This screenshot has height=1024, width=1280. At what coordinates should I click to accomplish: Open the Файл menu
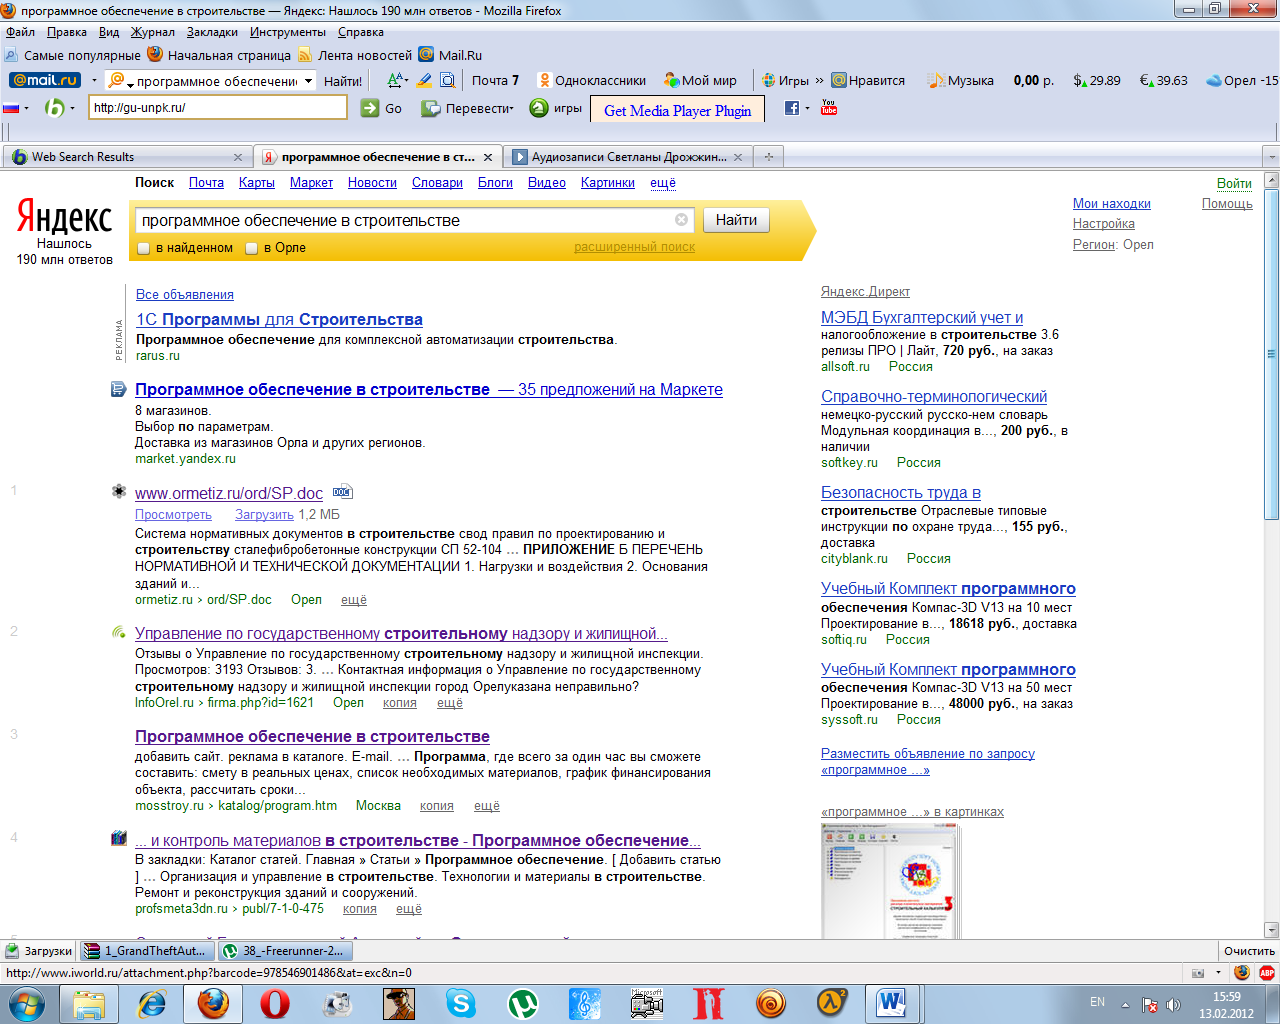(20, 32)
